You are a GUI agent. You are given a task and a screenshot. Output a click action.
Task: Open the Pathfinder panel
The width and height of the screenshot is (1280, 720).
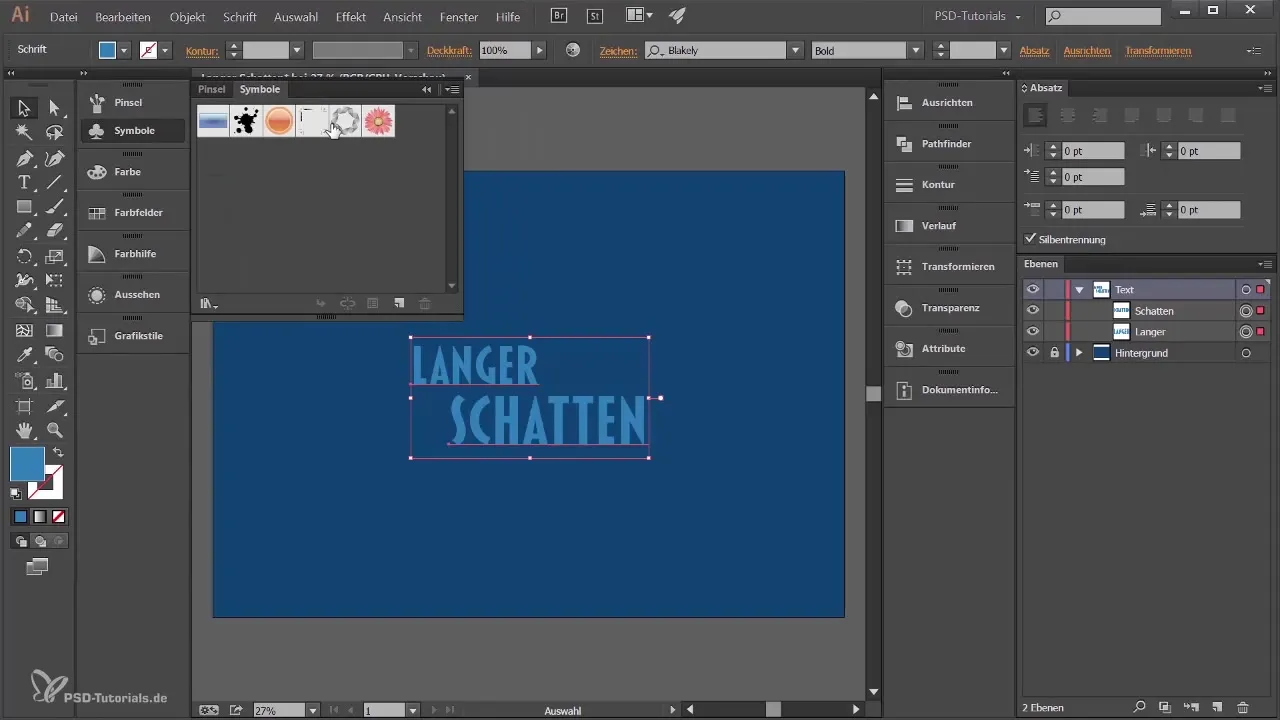tap(946, 144)
